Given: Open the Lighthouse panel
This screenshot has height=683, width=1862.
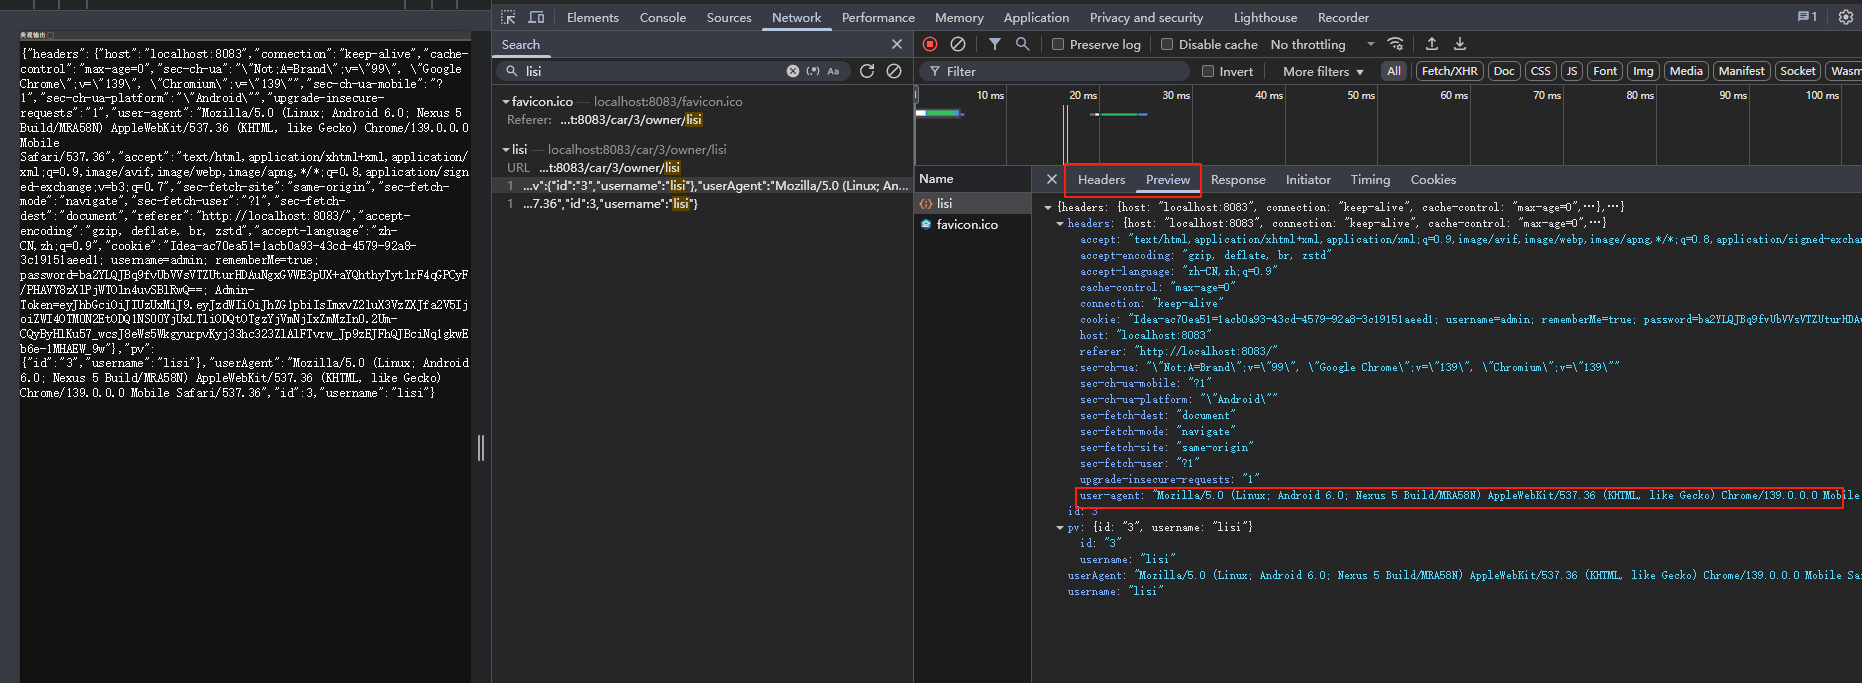Looking at the screenshot, I should [x=1265, y=17].
